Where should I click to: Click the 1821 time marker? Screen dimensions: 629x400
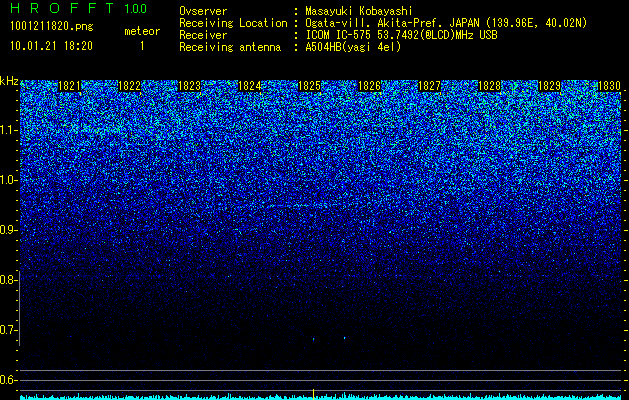69,86
